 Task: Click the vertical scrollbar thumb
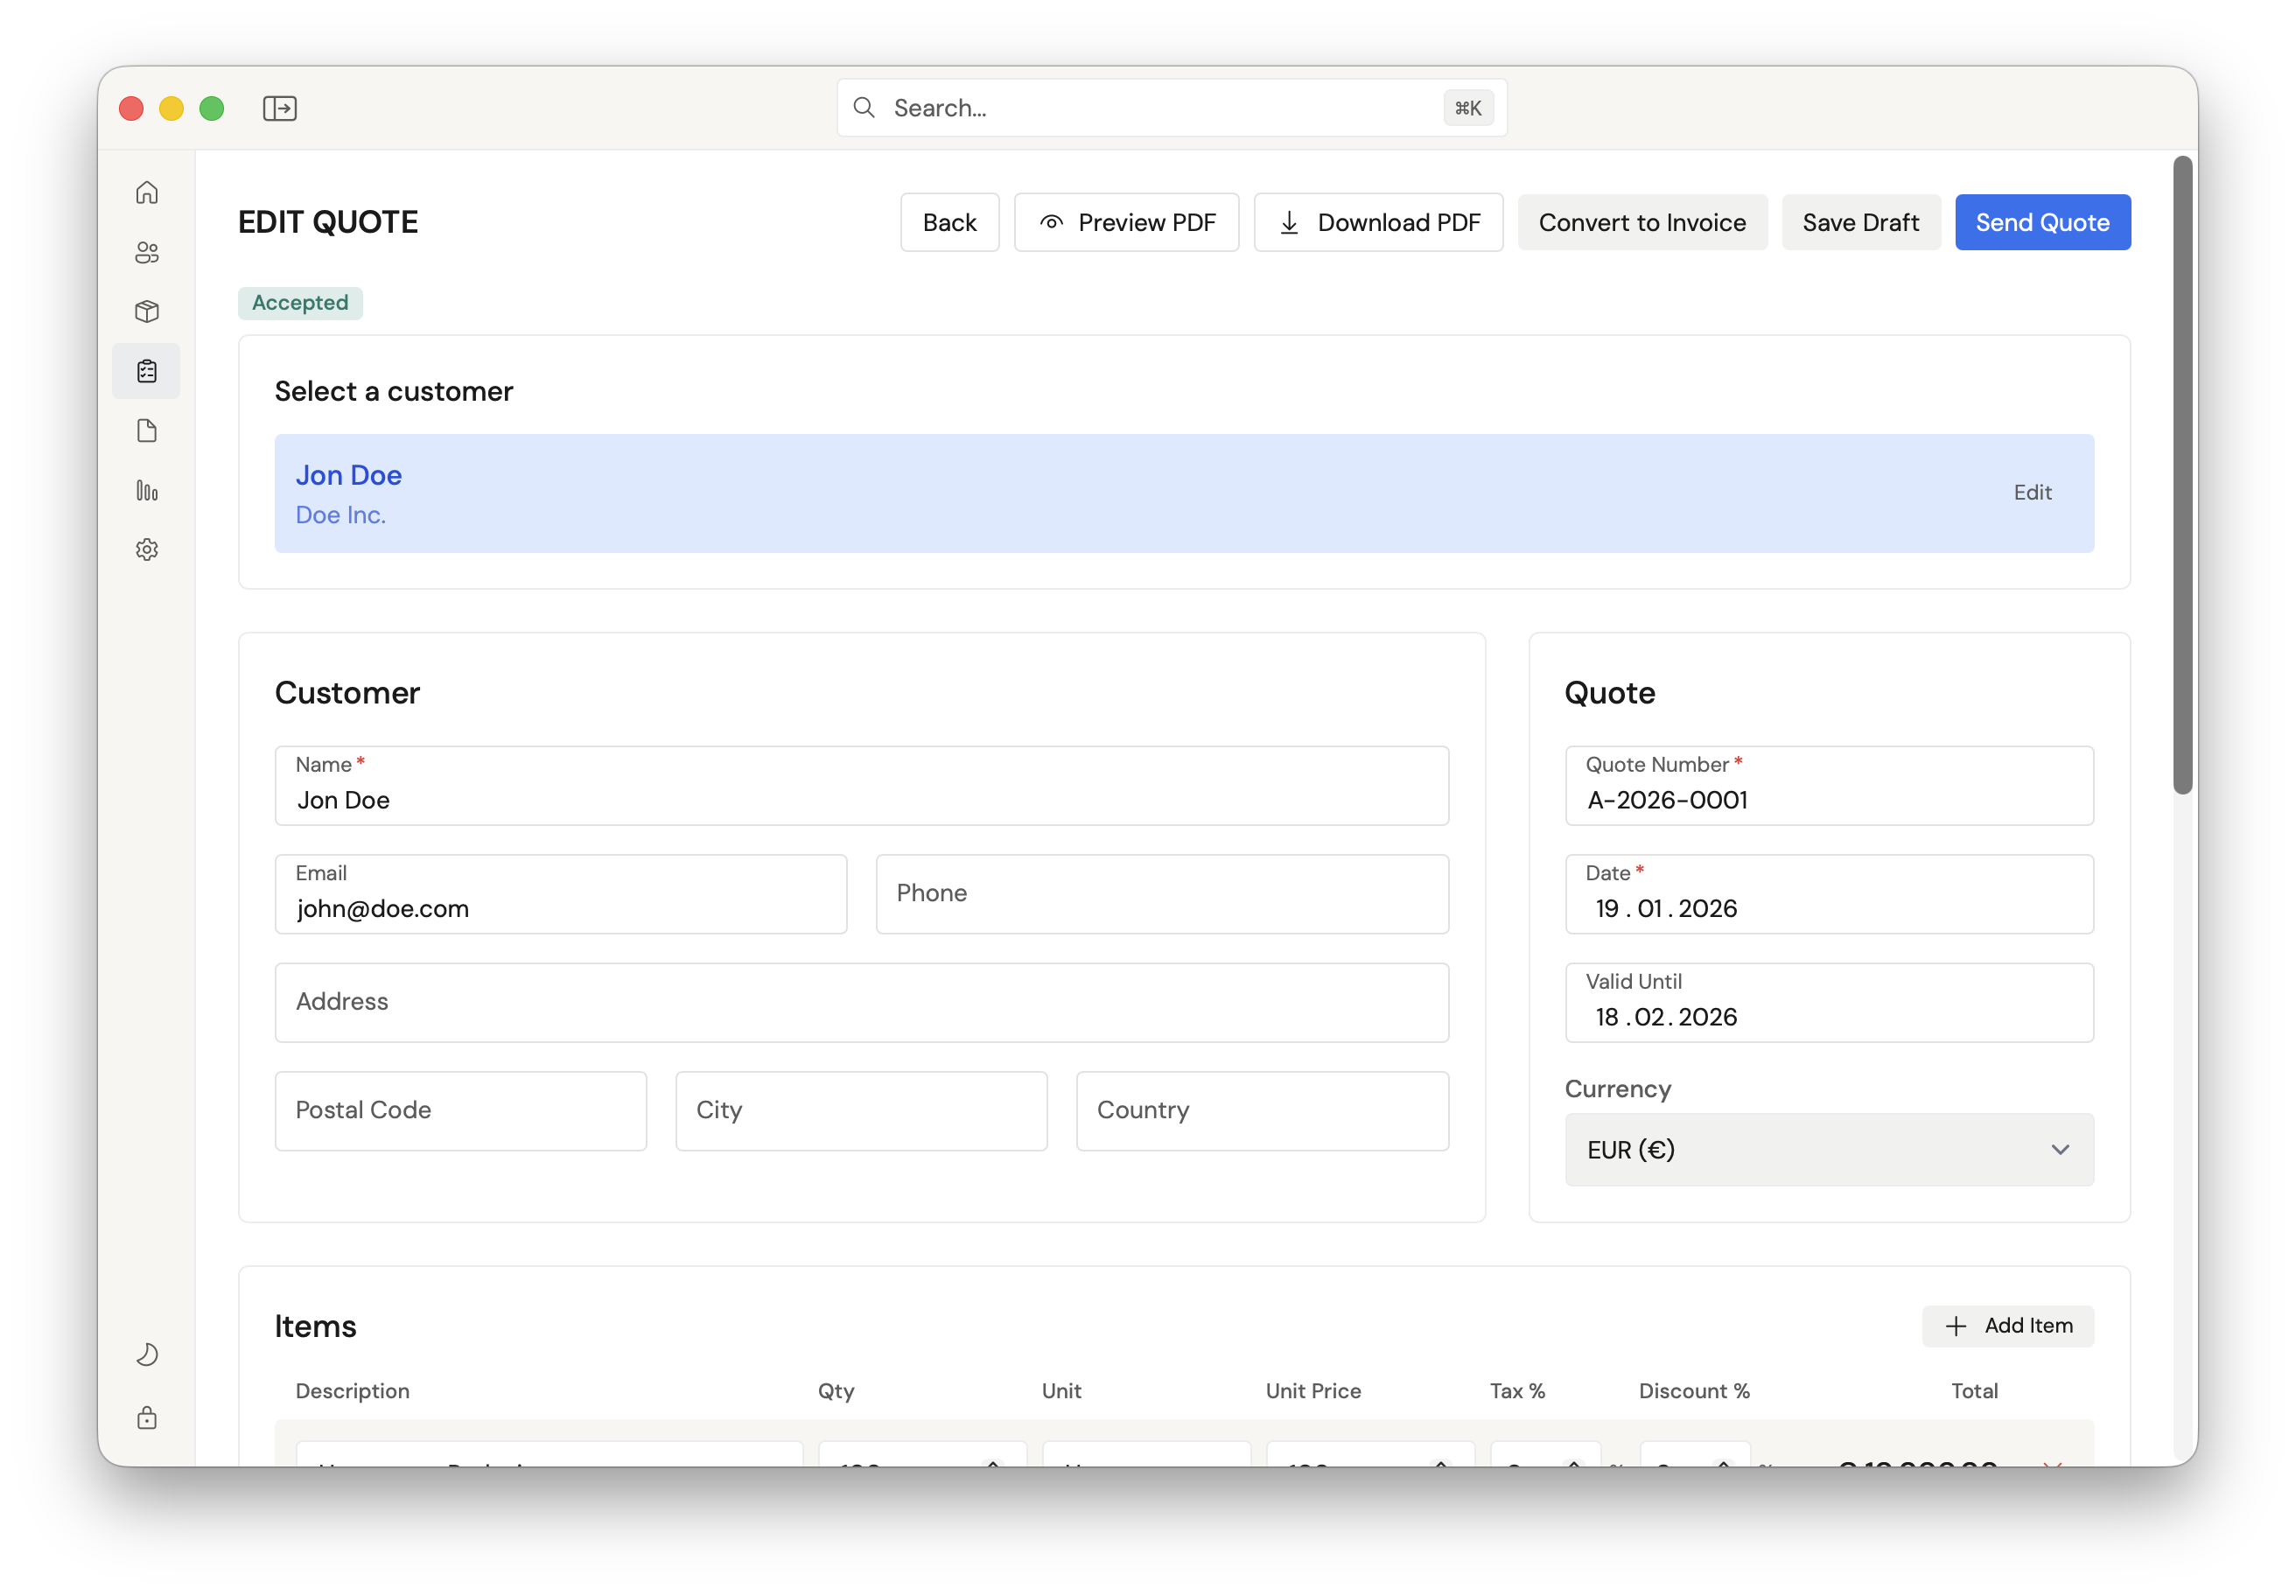click(x=2182, y=475)
